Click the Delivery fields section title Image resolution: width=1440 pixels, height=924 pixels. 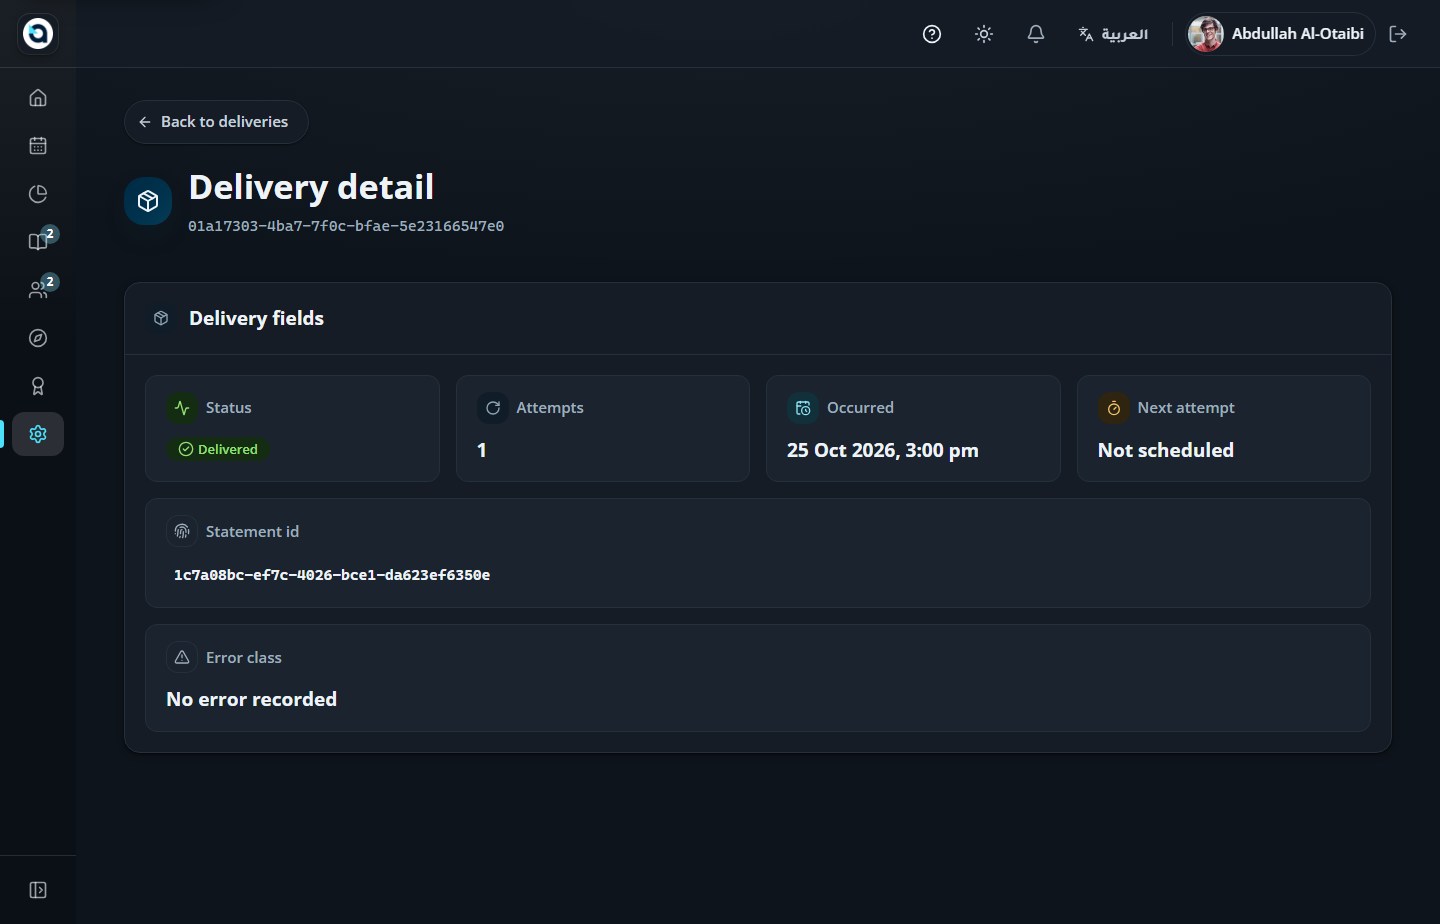click(257, 318)
